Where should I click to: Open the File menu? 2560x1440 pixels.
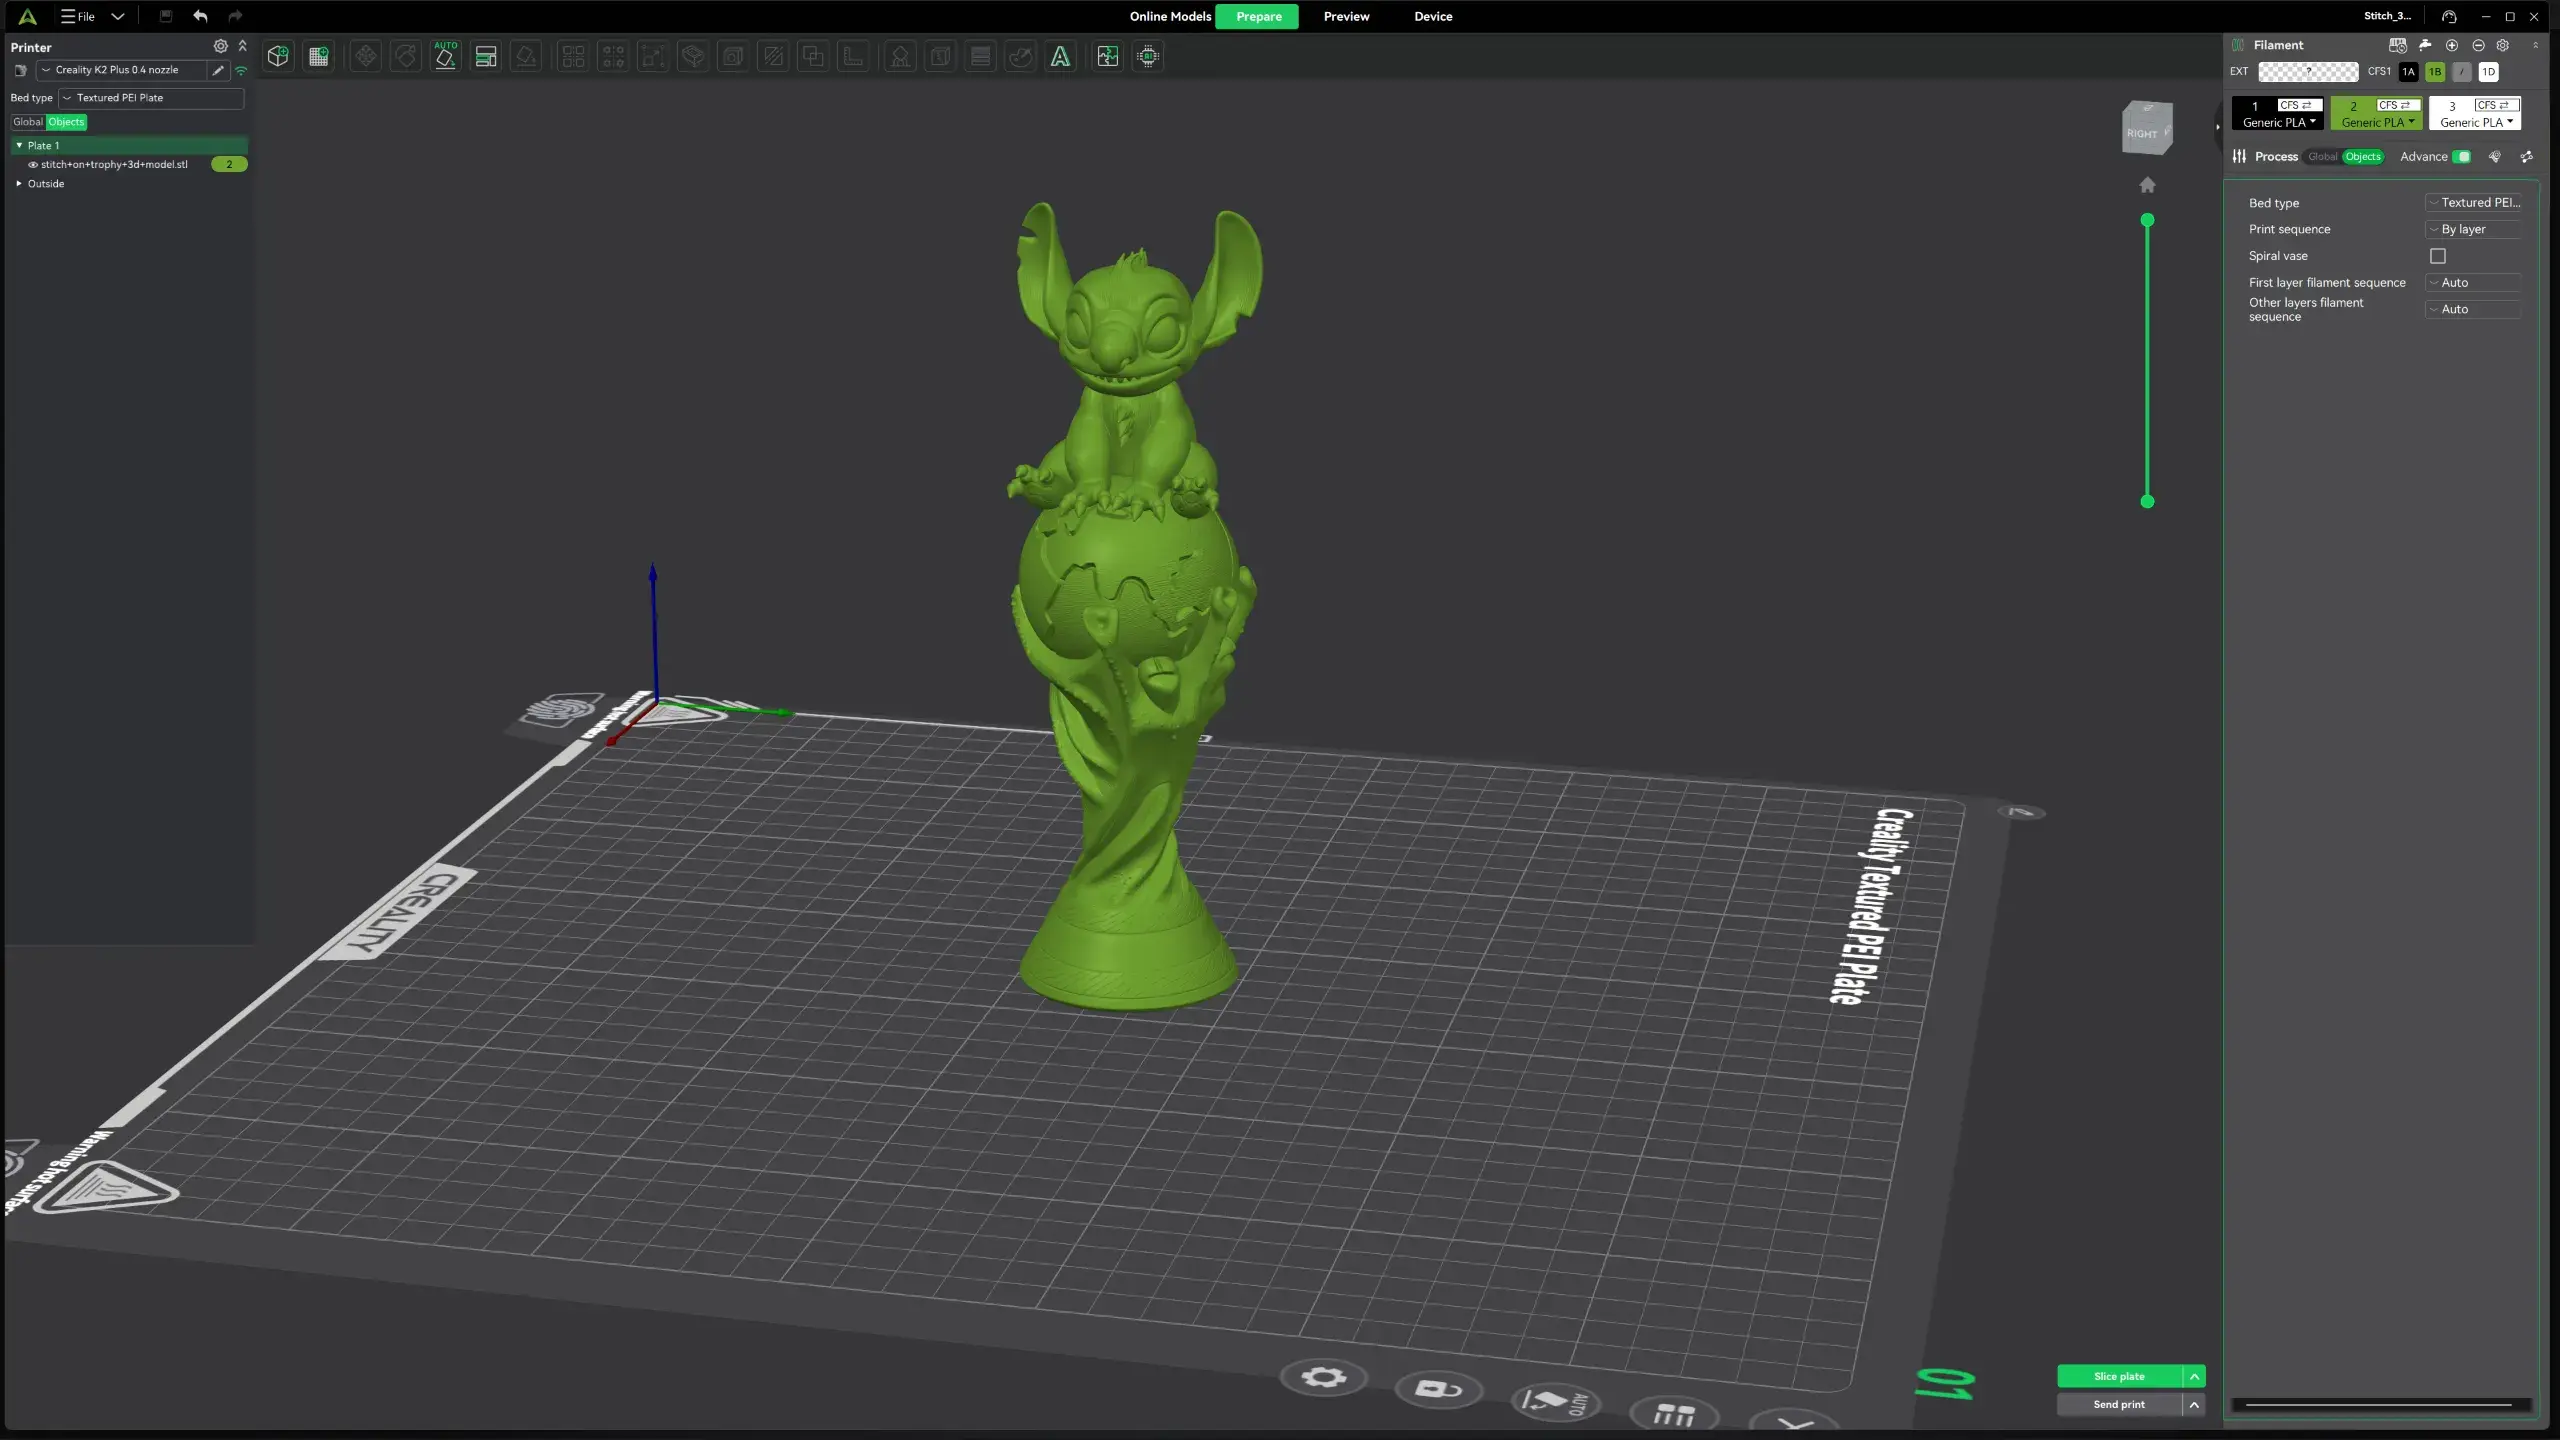[78, 16]
